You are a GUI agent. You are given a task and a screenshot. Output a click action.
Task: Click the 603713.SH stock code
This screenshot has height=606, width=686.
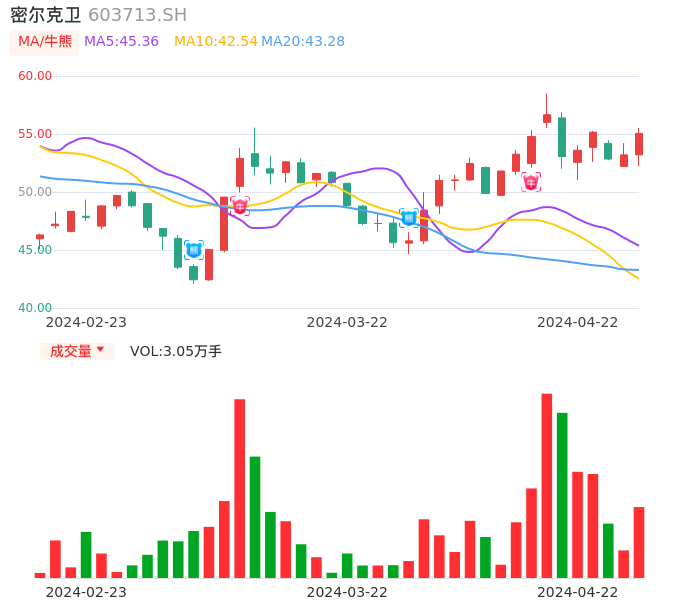137,15
